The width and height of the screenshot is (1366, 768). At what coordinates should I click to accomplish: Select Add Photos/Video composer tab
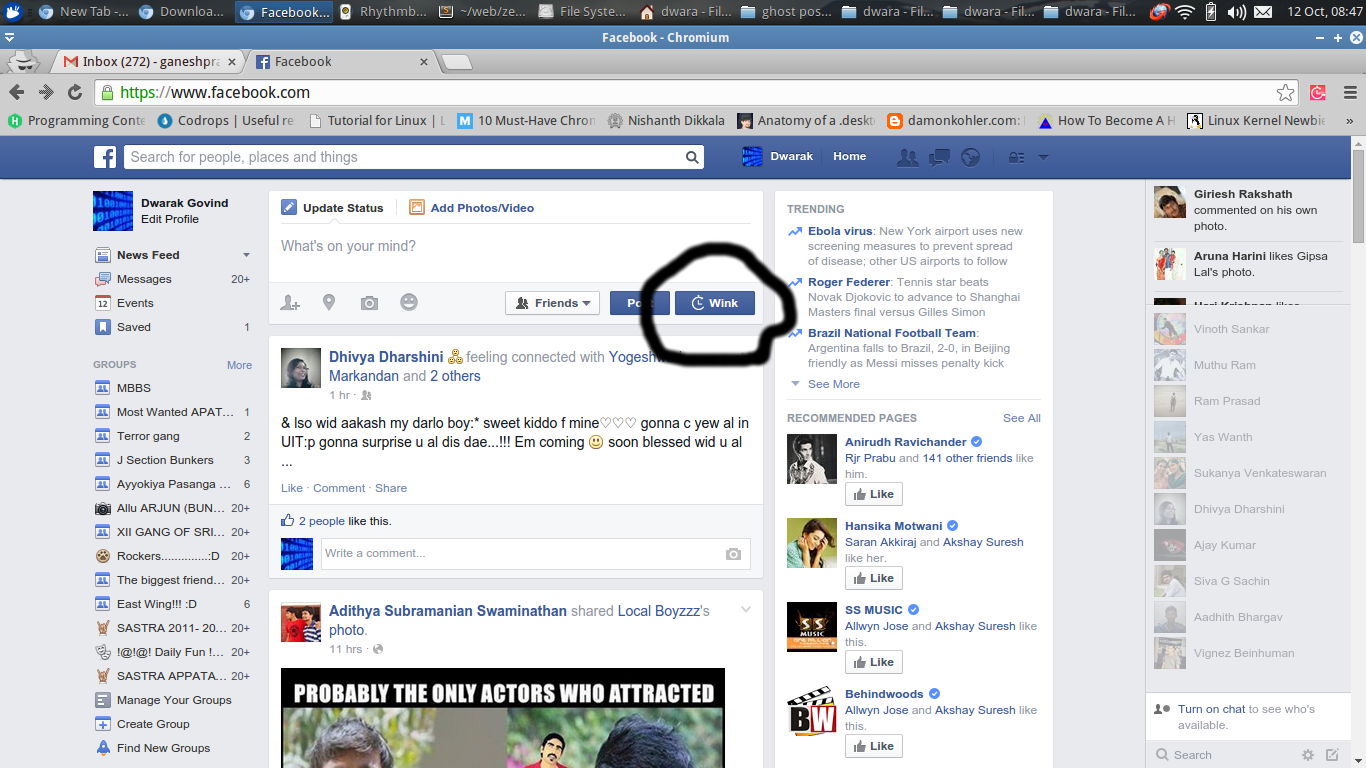point(471,208)
